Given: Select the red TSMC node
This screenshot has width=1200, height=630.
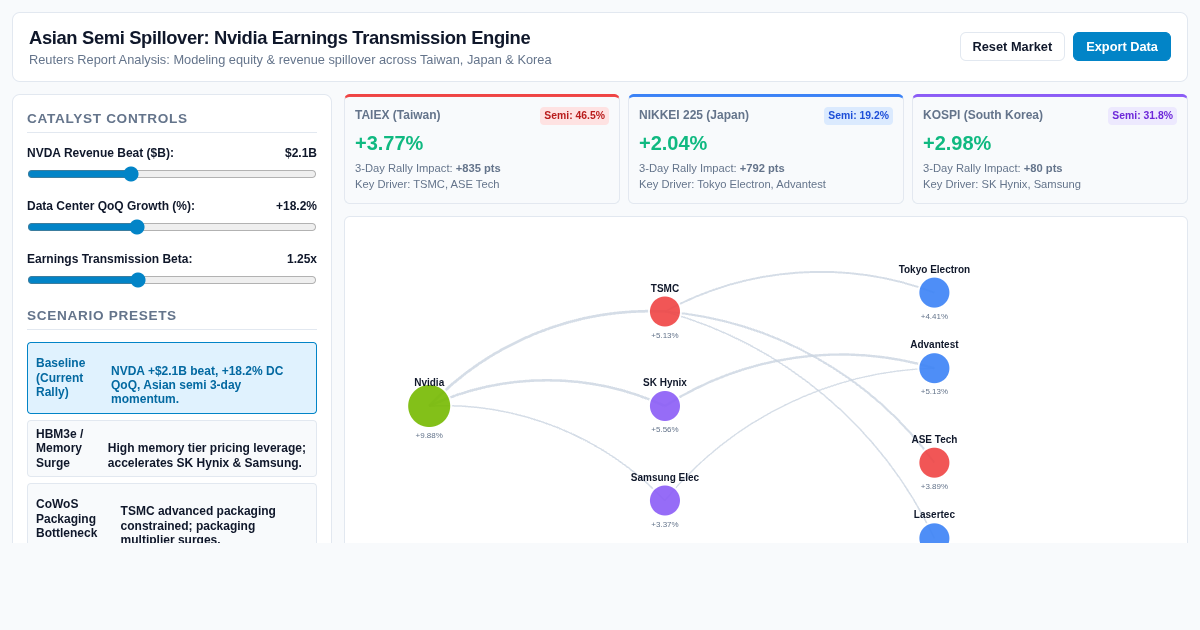Looking at the screenshot, I should (665, 312).
